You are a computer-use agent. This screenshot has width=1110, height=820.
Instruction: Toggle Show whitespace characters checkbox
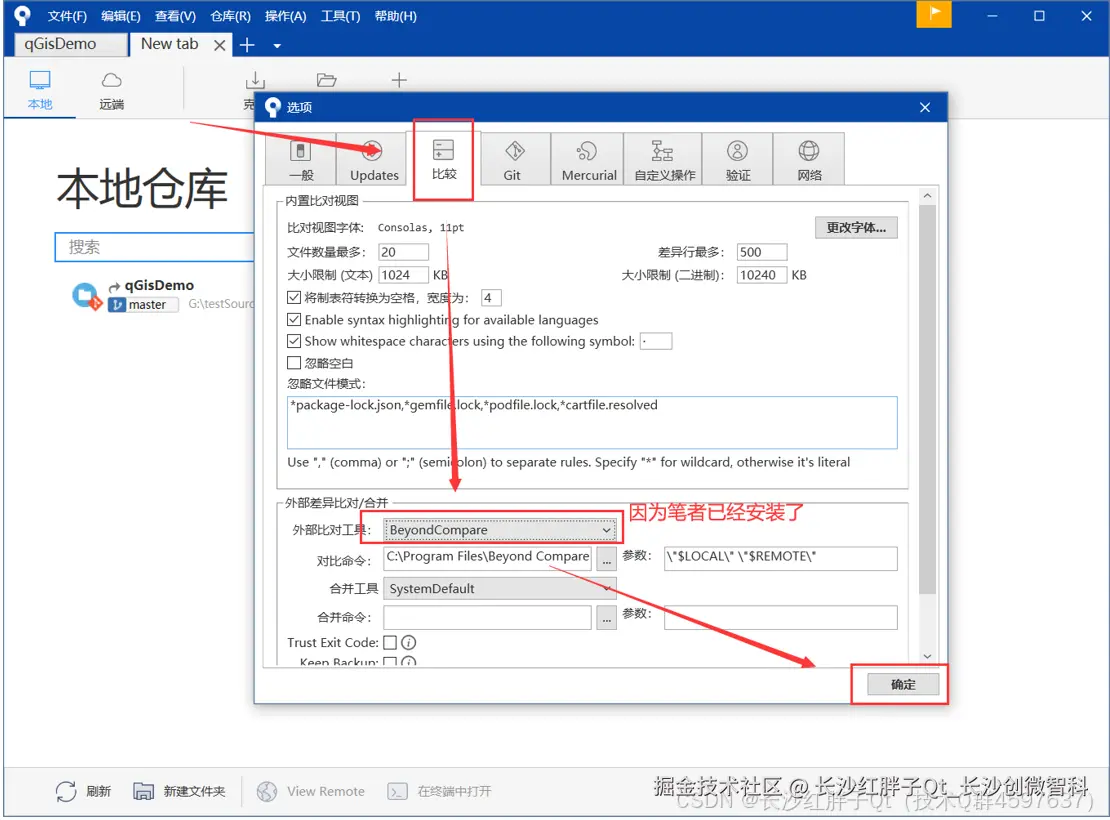tap(294, 341)
